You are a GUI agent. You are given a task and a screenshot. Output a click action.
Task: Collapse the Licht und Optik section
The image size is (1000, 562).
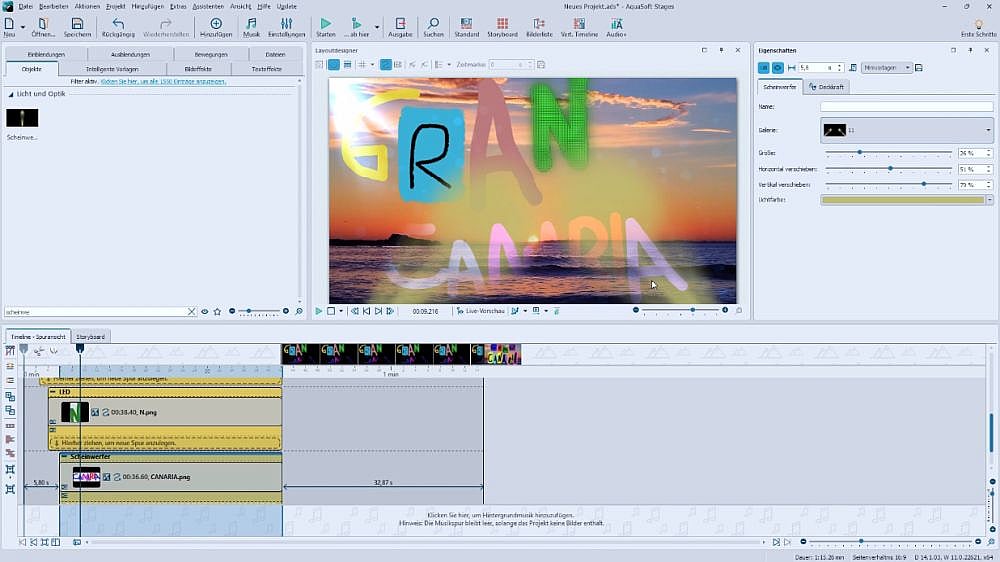pos(12,94)
